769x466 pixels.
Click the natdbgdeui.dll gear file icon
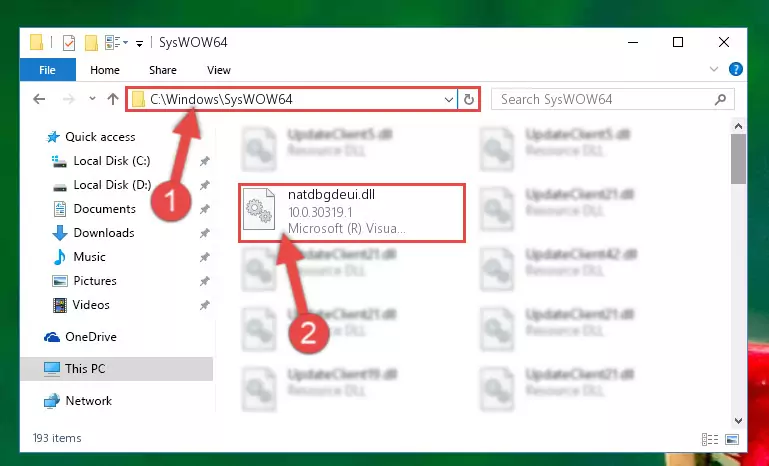point(259,209)
